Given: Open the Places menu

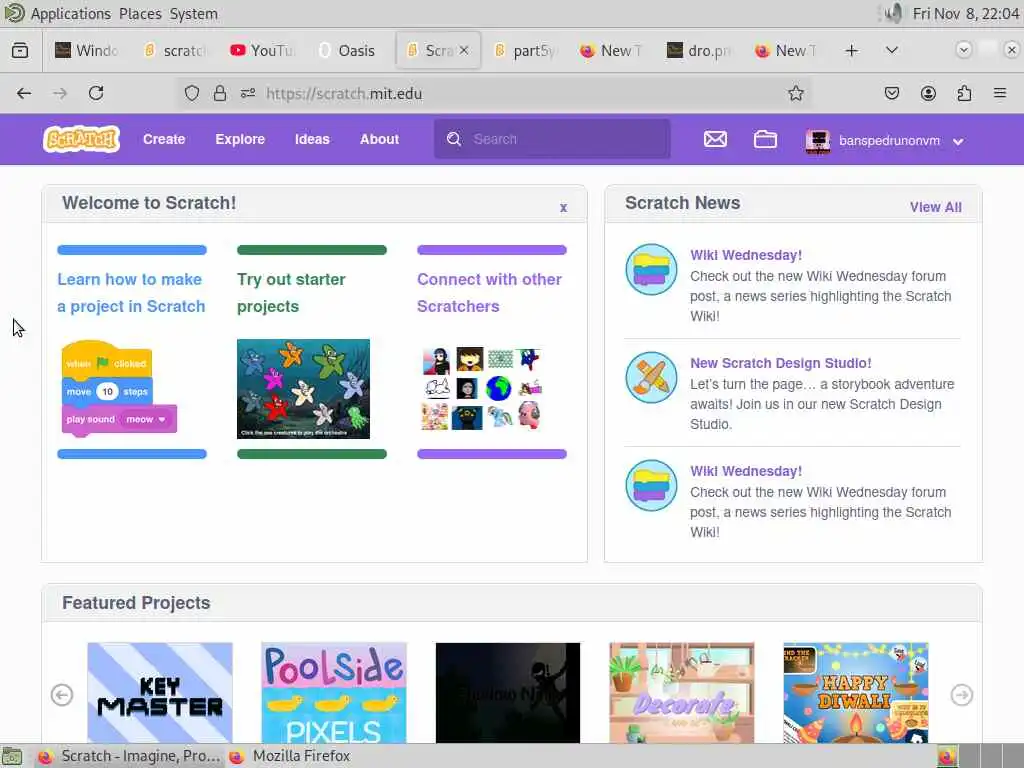Looking at the screenshot, I should [x=140, y=14].
